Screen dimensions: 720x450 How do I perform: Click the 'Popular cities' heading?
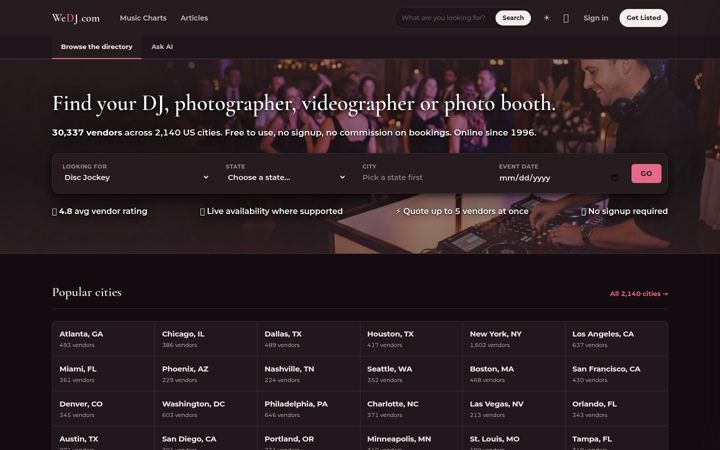pyautogui.click(x=87, y=292)
